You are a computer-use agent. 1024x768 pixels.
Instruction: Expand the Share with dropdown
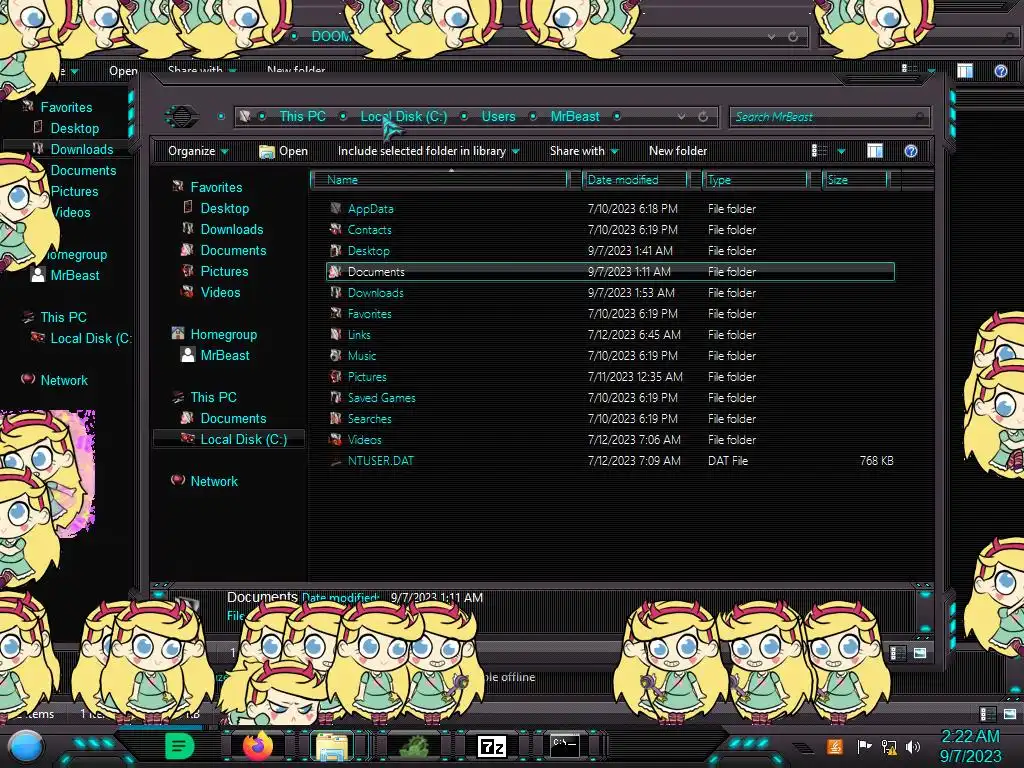pyautogui.click(x=584, y=151)
